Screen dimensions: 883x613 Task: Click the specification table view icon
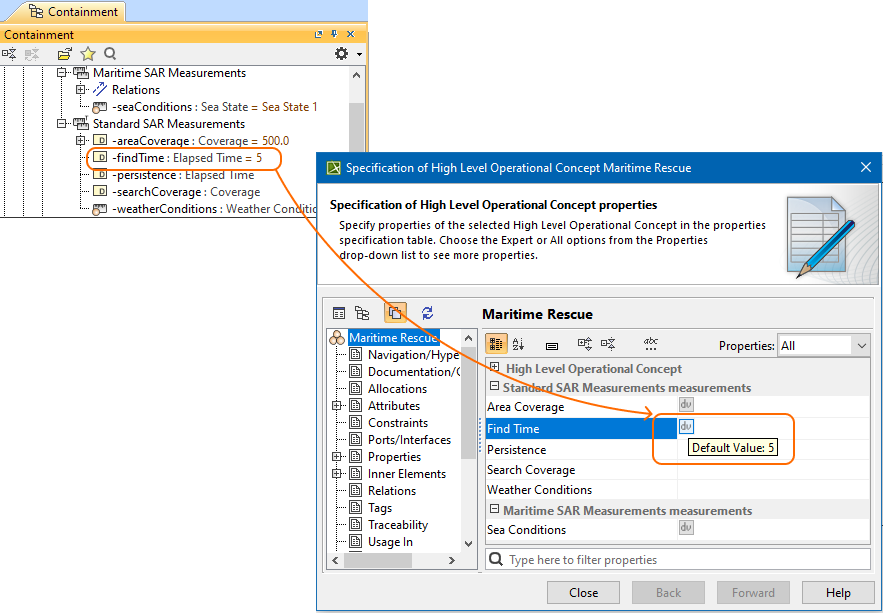point(339,313)
